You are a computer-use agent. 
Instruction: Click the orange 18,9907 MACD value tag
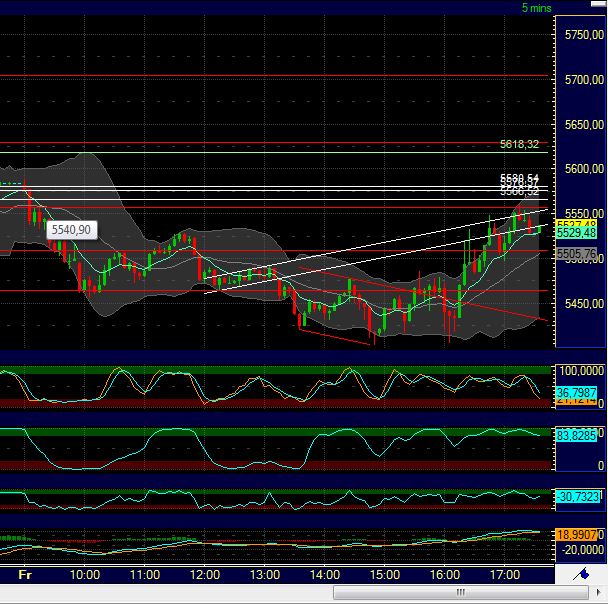[x=576, y=535]
